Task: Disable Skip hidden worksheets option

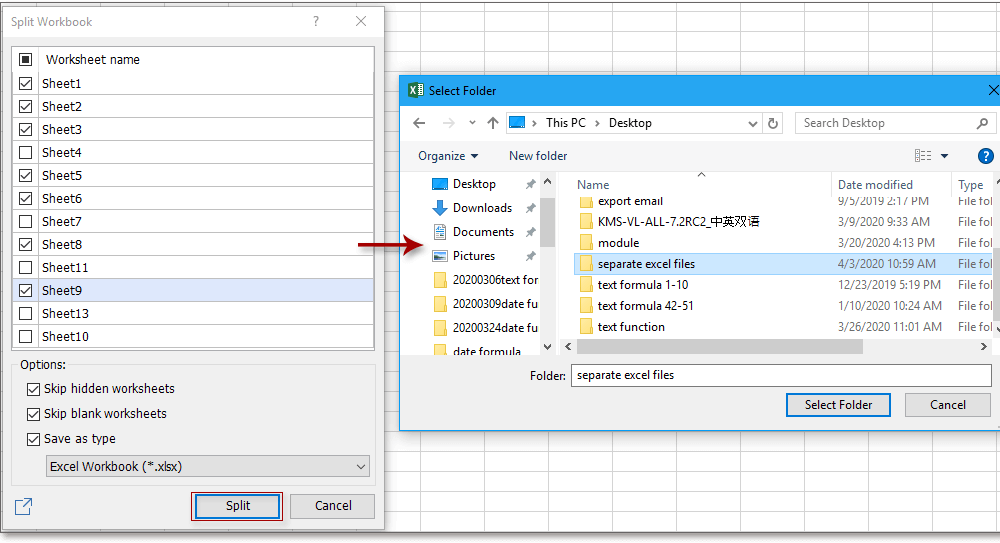Action: coord(33,389)
